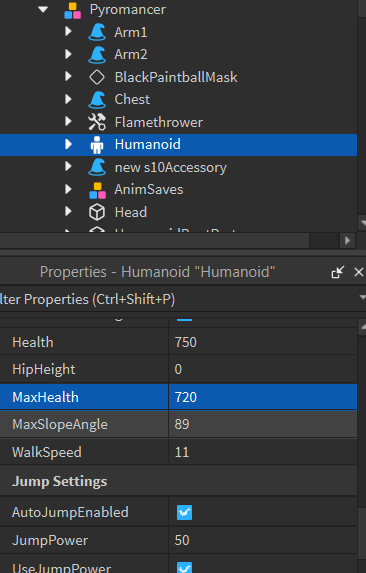Select the WalkSpeed property row
The height and width of the screenshot is (573, 366).
coord(178,452)
